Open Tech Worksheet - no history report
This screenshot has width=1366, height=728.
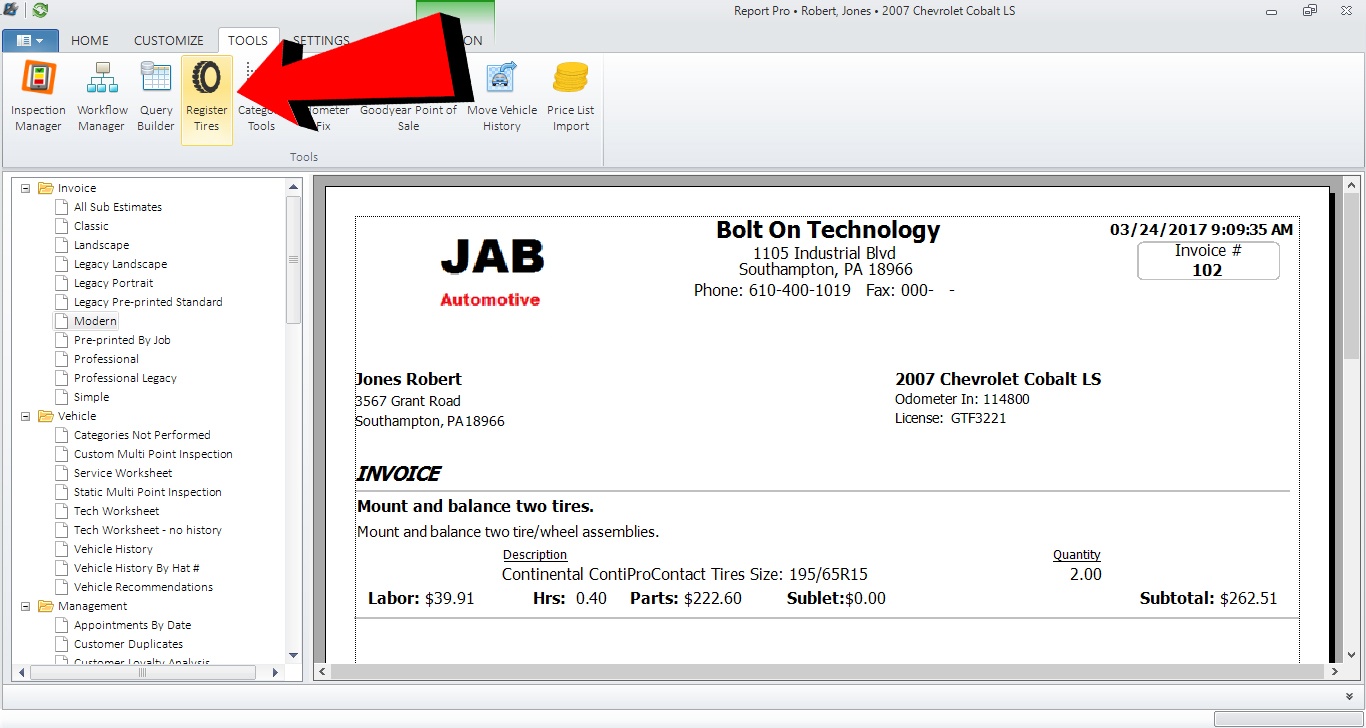[x=148, y=530]
